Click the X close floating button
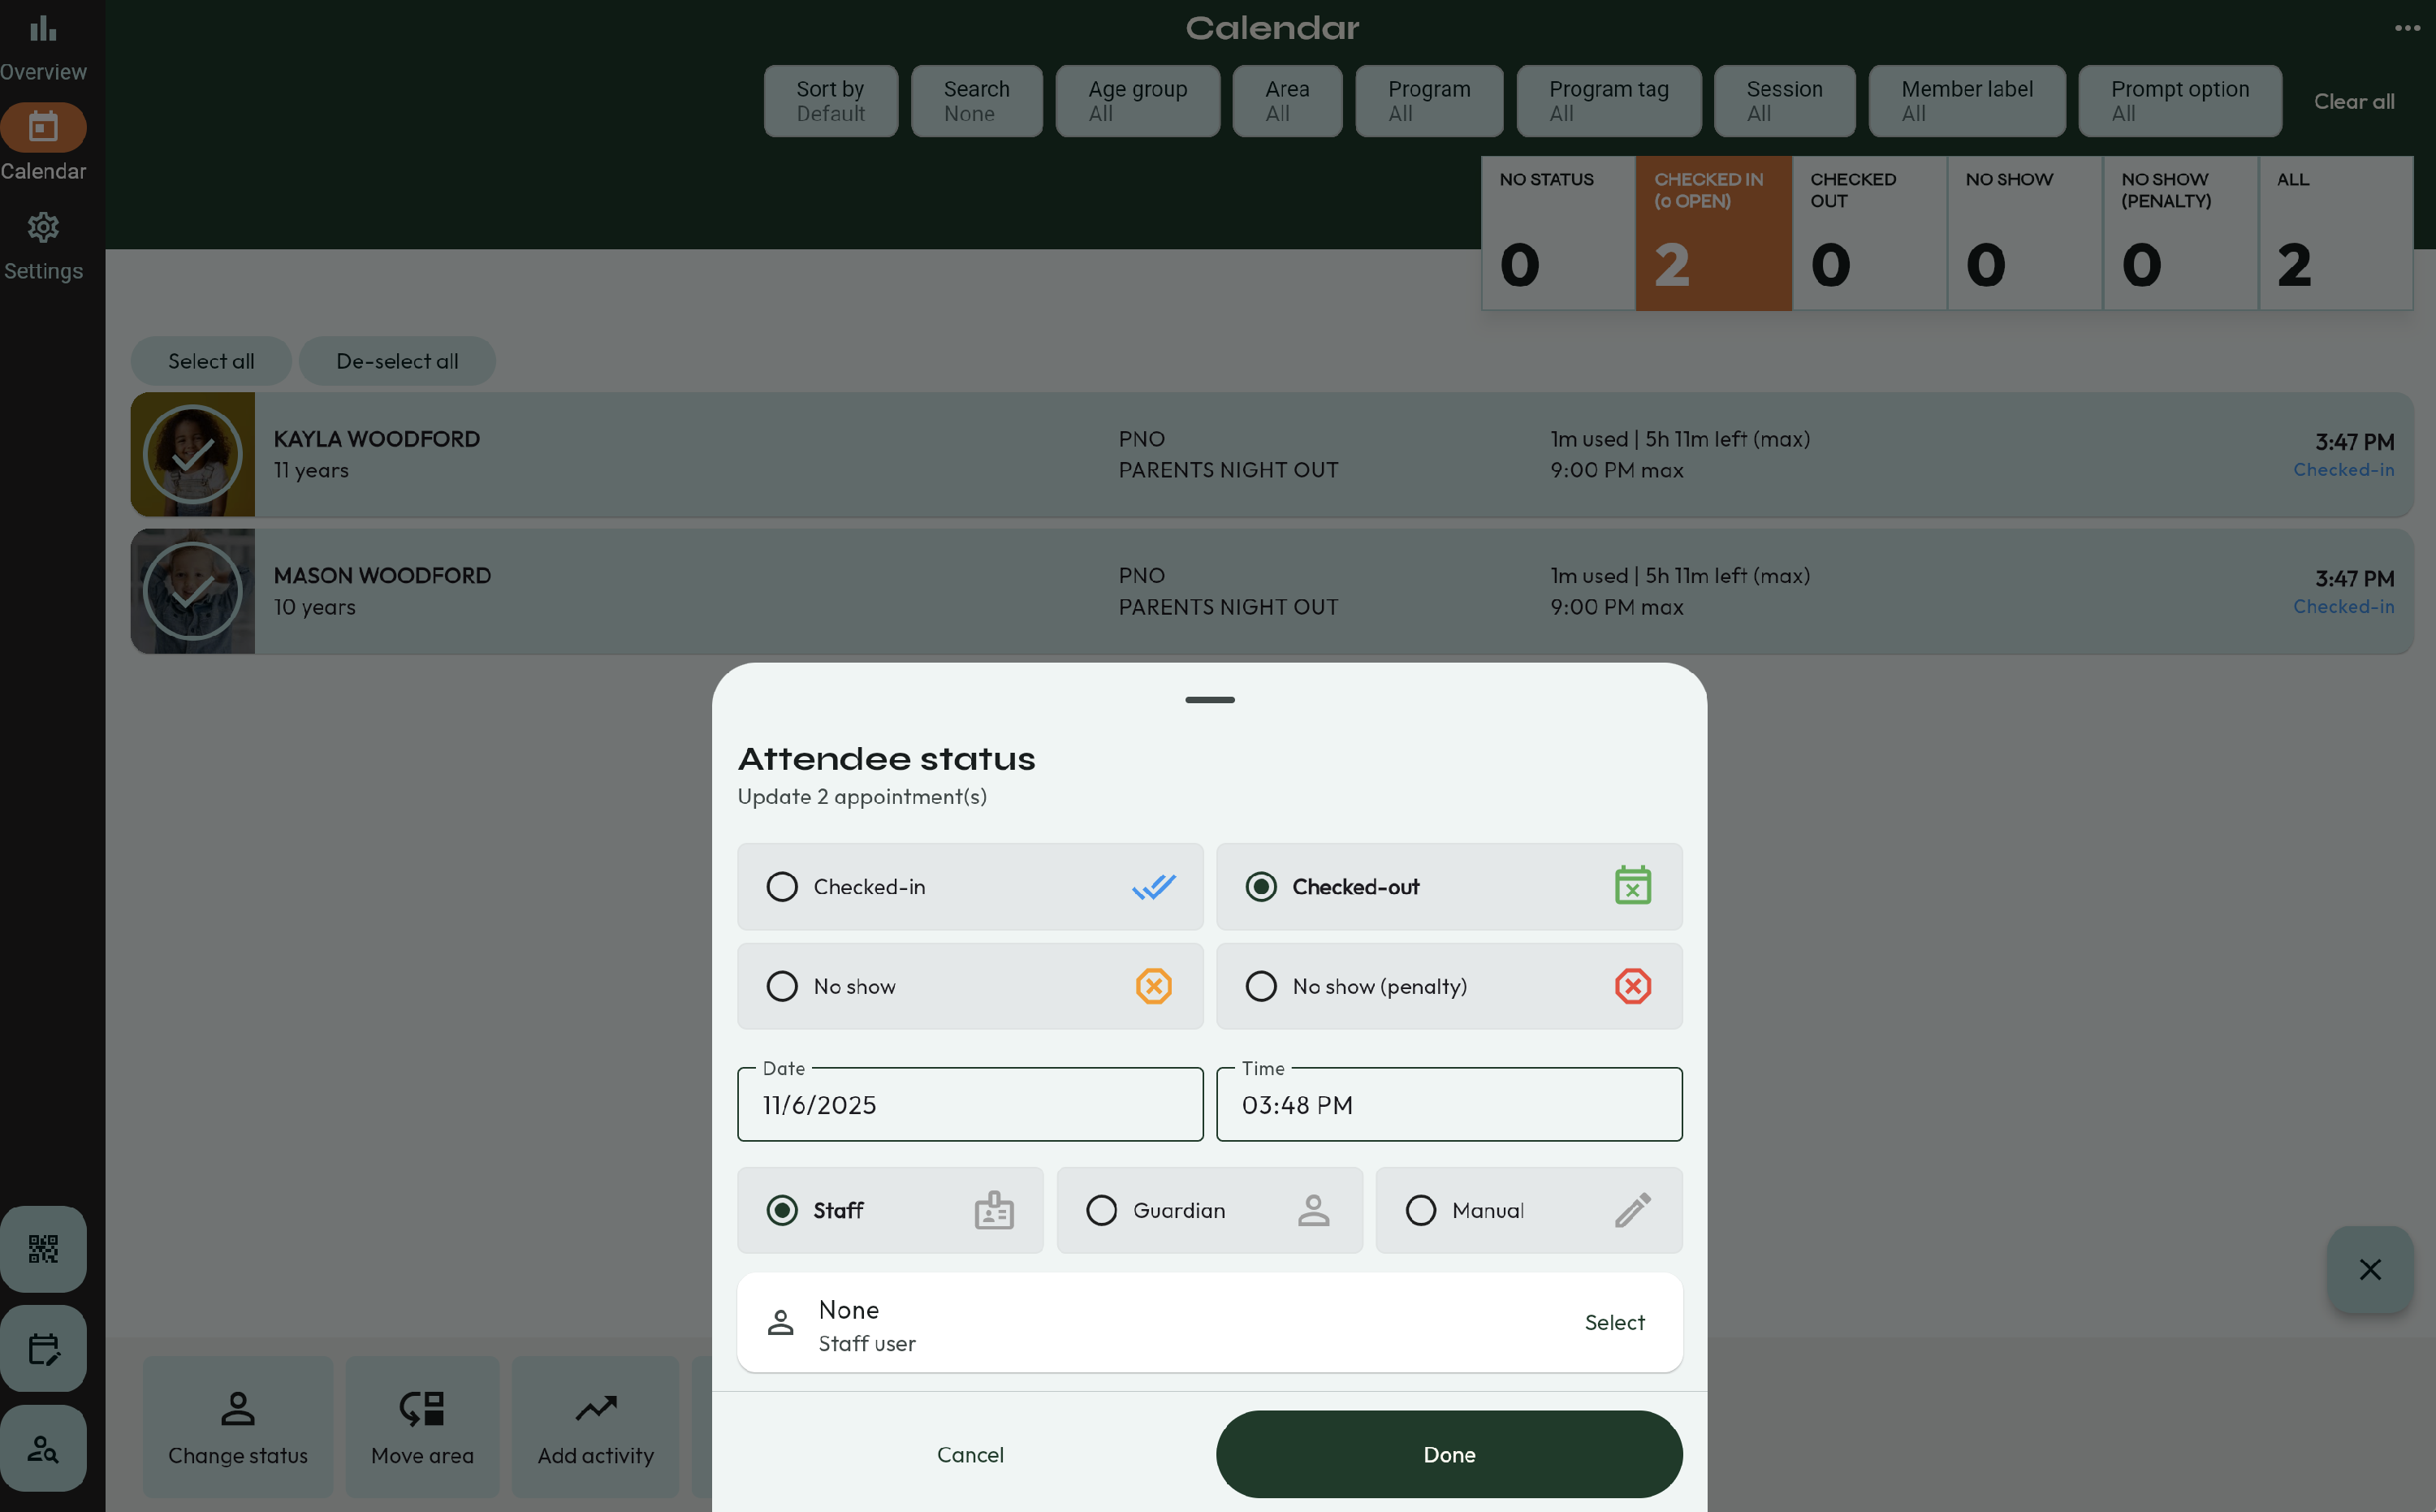Screen dimensions: 2436x1512 click(2369, 1269)
